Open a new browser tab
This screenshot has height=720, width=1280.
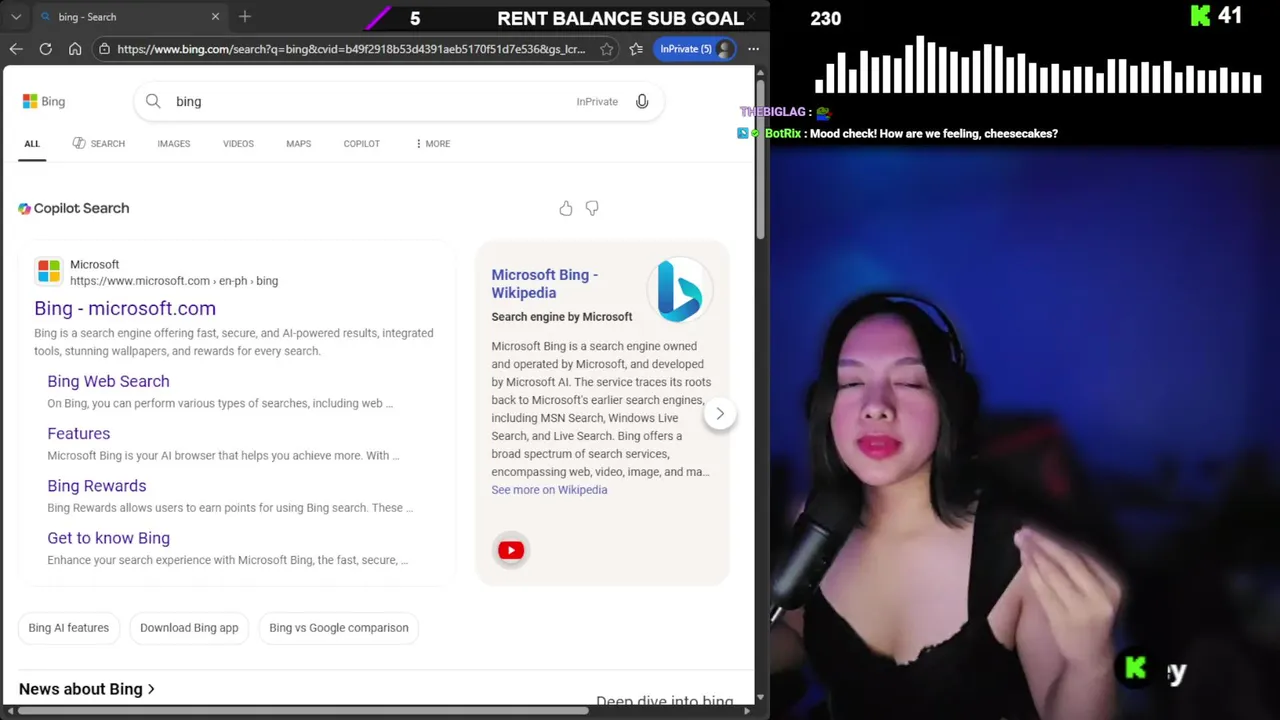click(245, 17)
